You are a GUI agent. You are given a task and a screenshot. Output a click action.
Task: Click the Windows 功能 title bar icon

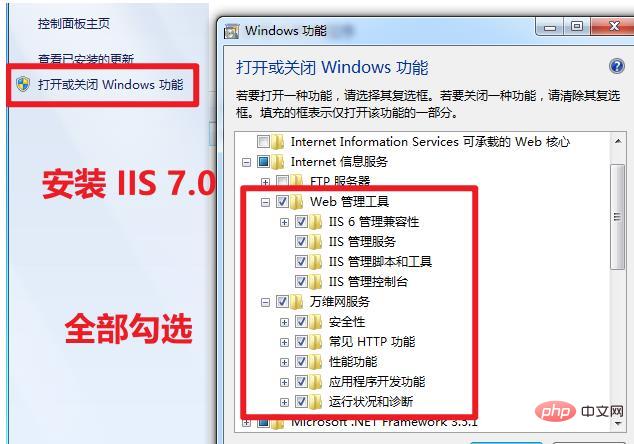(231, 30)
